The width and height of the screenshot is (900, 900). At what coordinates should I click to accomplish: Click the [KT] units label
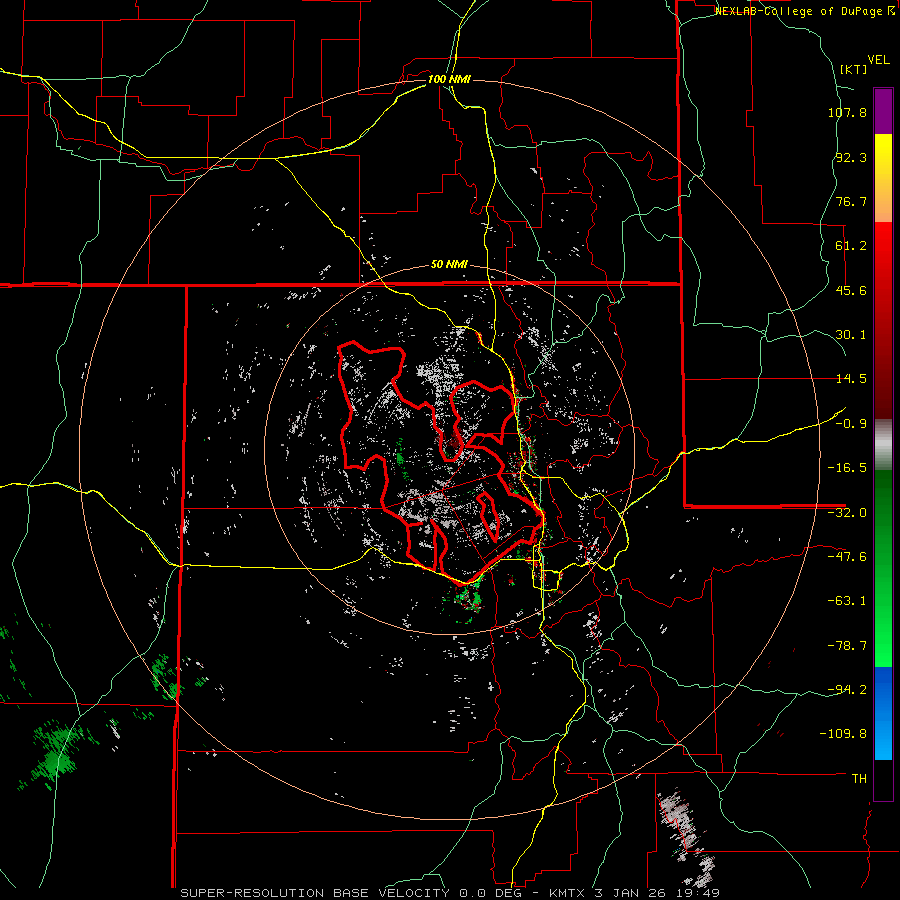853,69
